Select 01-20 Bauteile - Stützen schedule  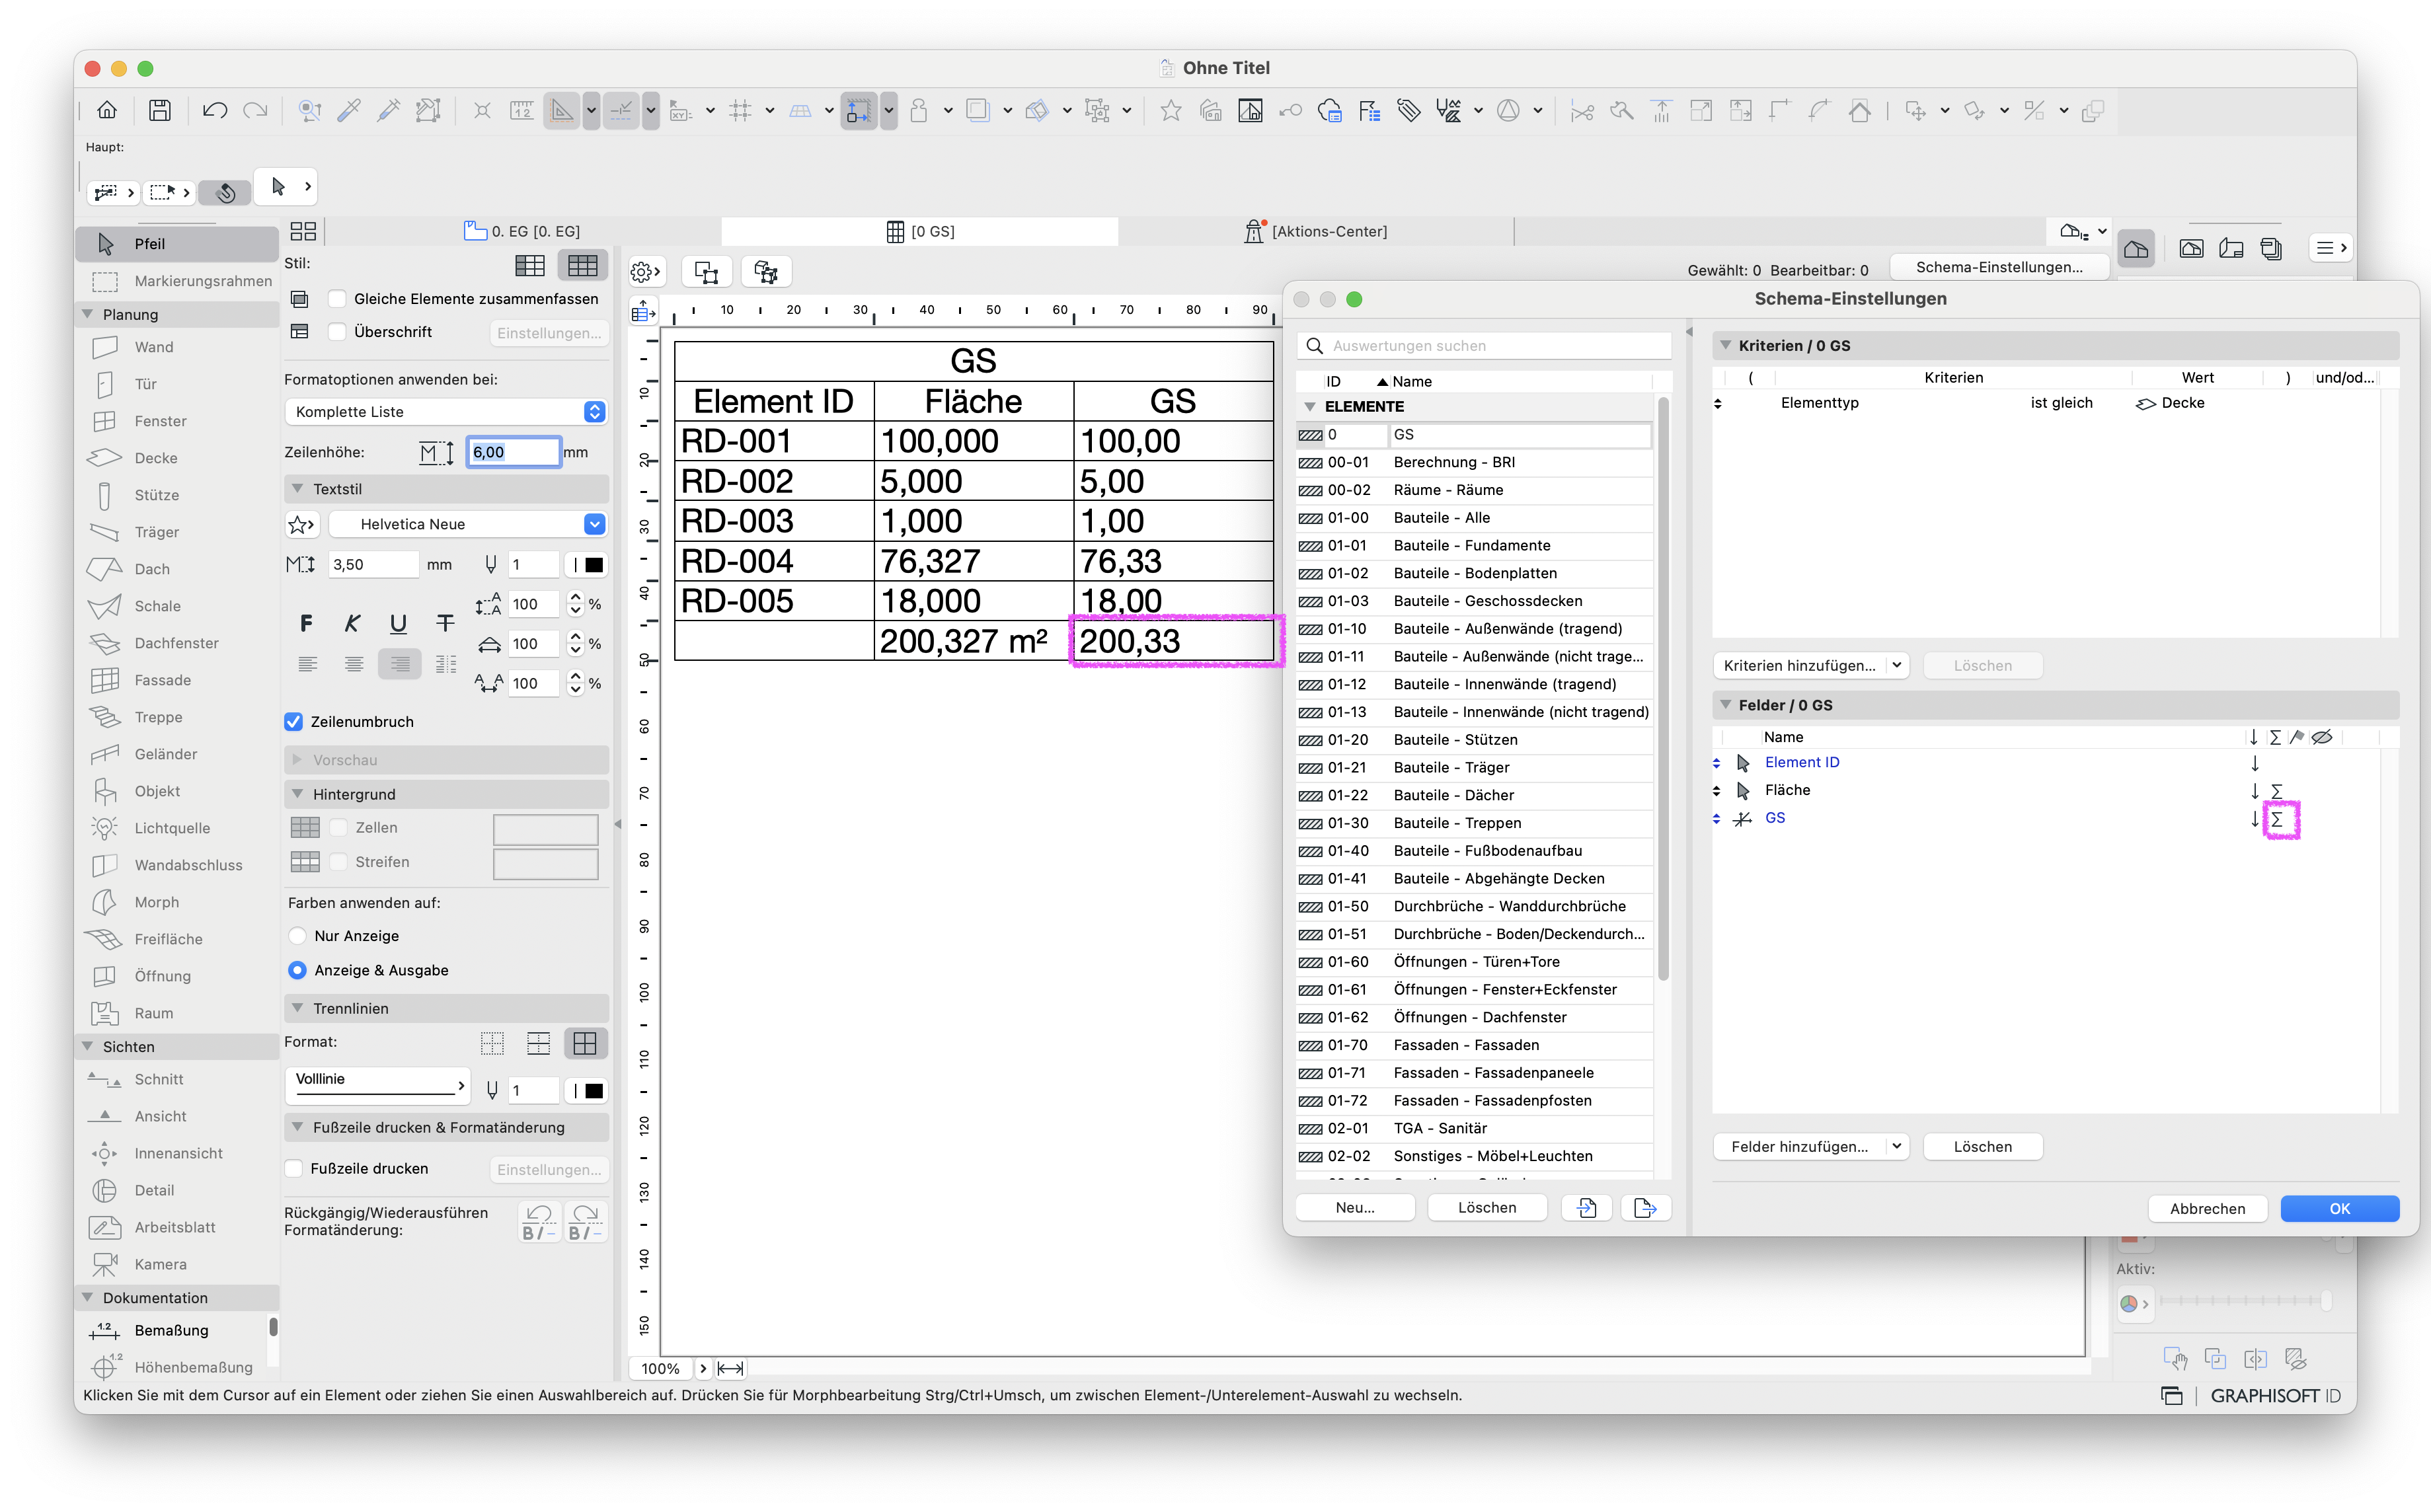coord(1474,740)
